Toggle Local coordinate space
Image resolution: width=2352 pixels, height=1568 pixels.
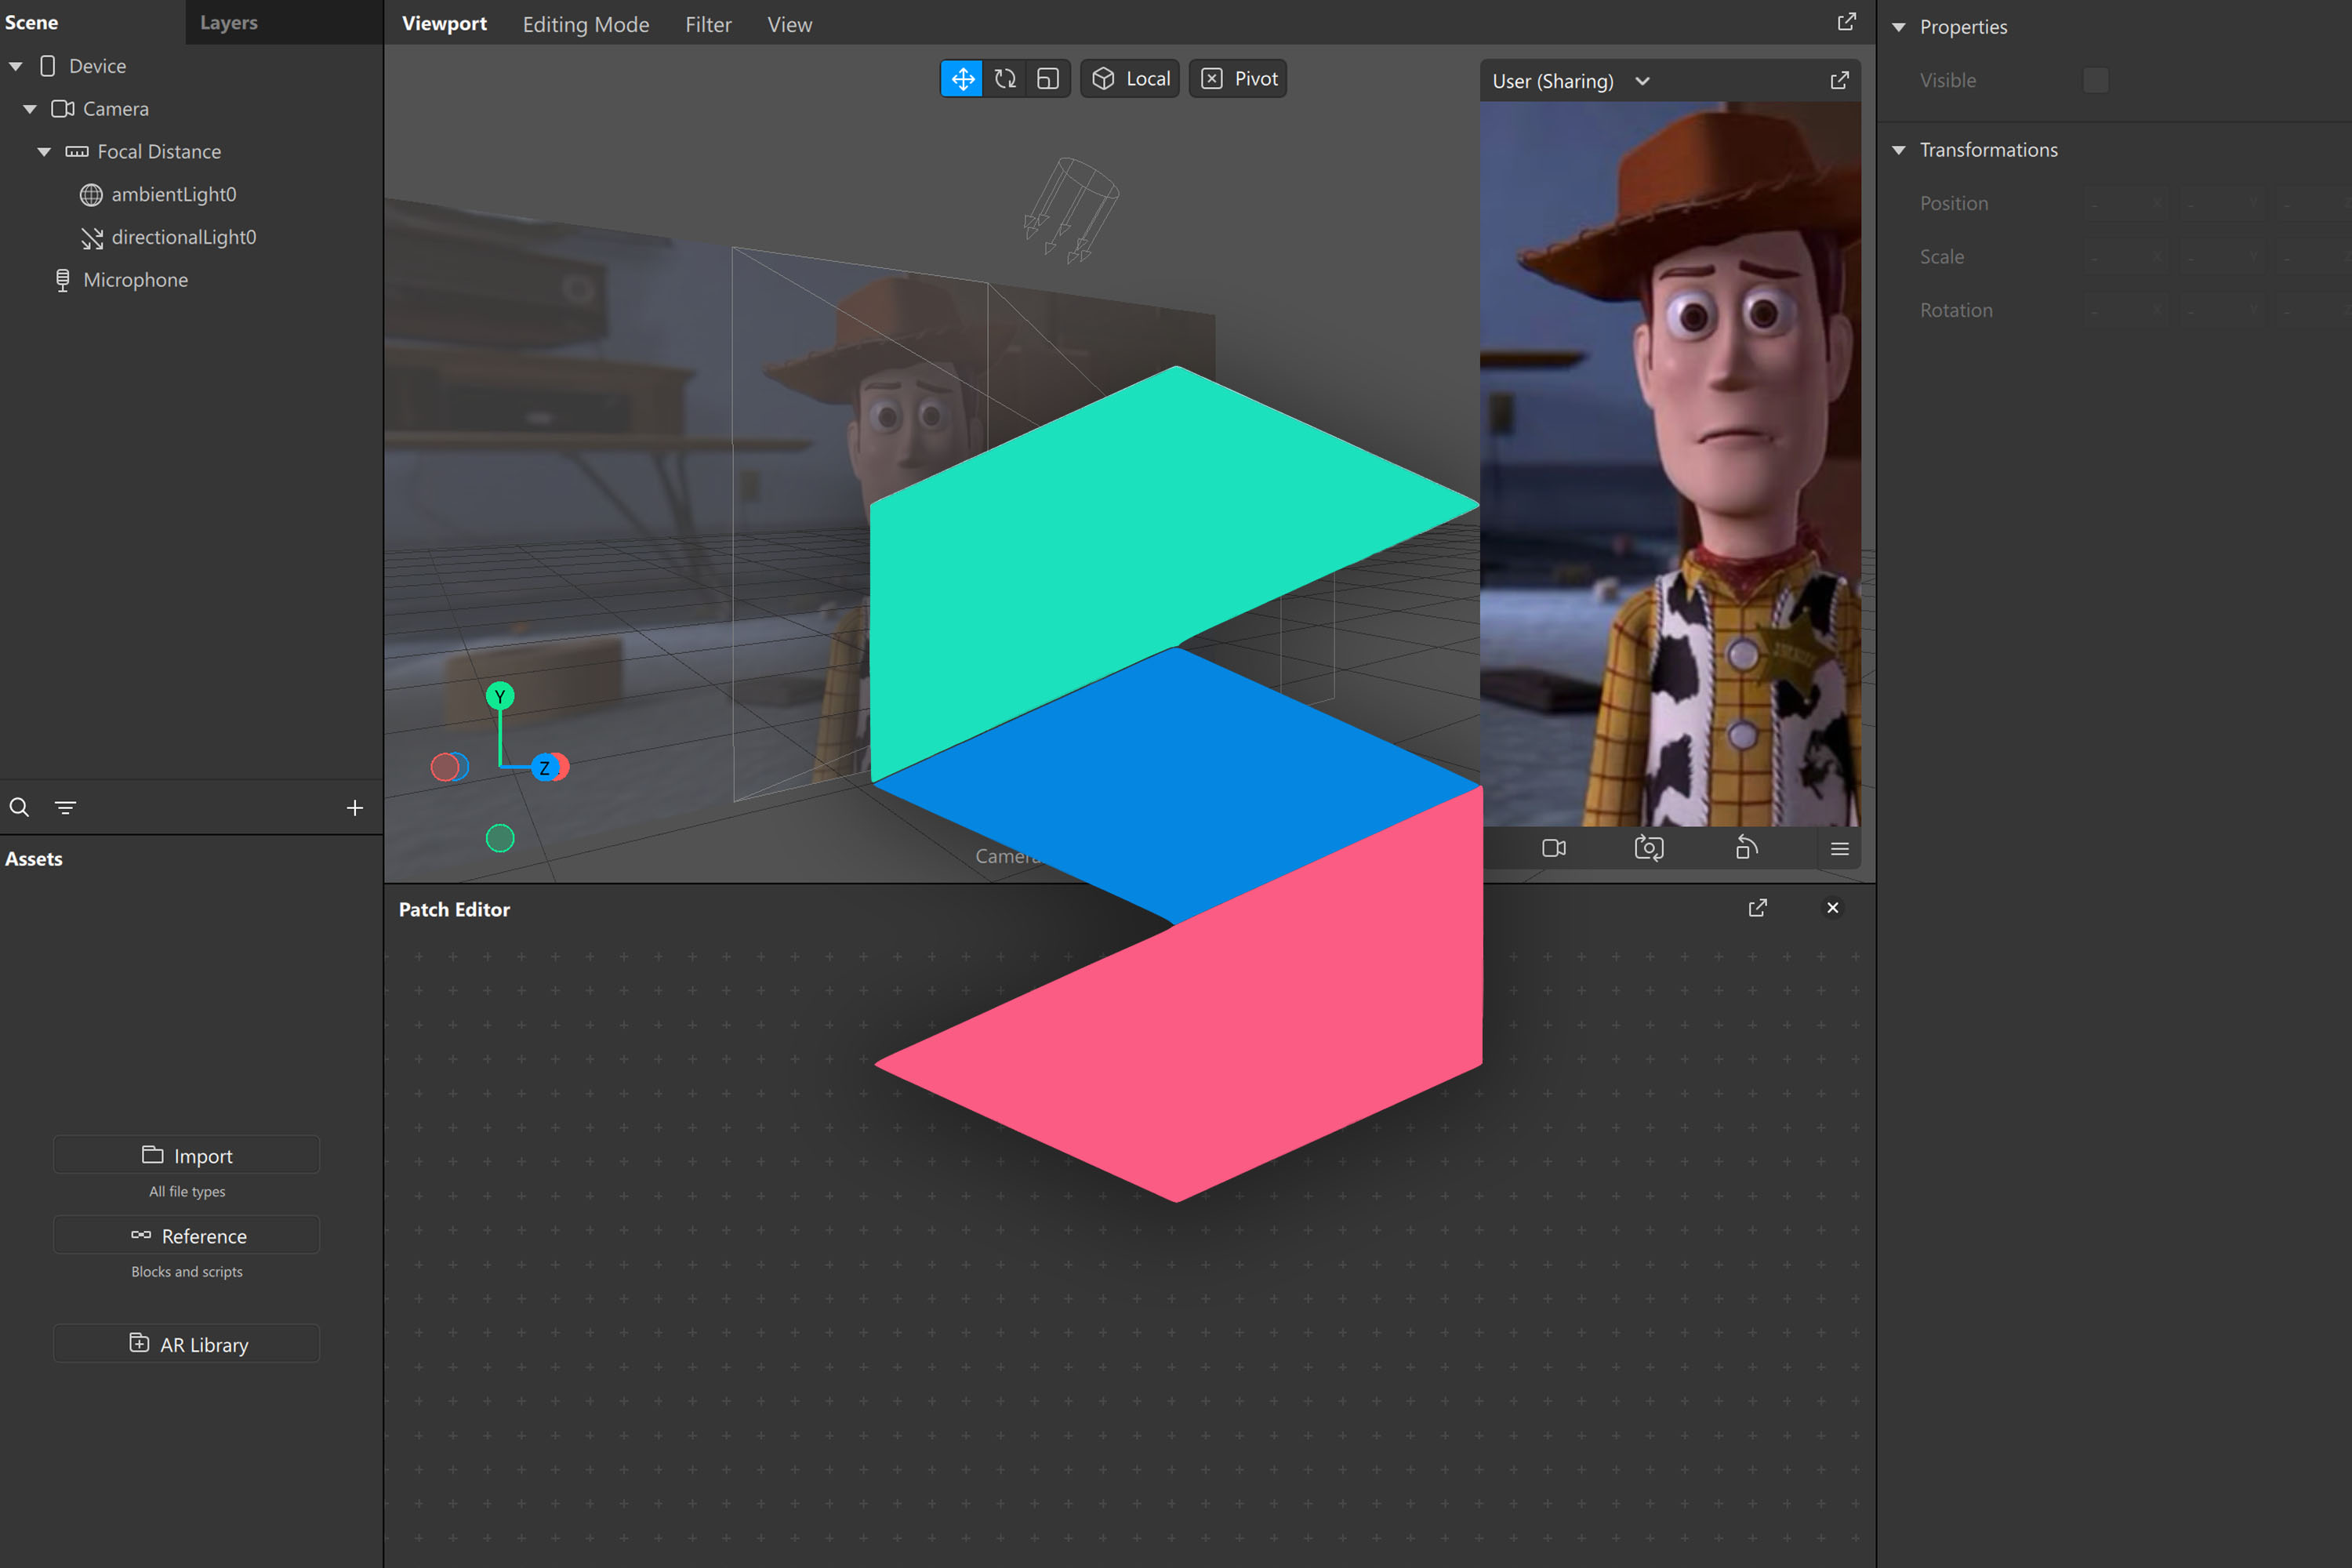[1130, 79]
